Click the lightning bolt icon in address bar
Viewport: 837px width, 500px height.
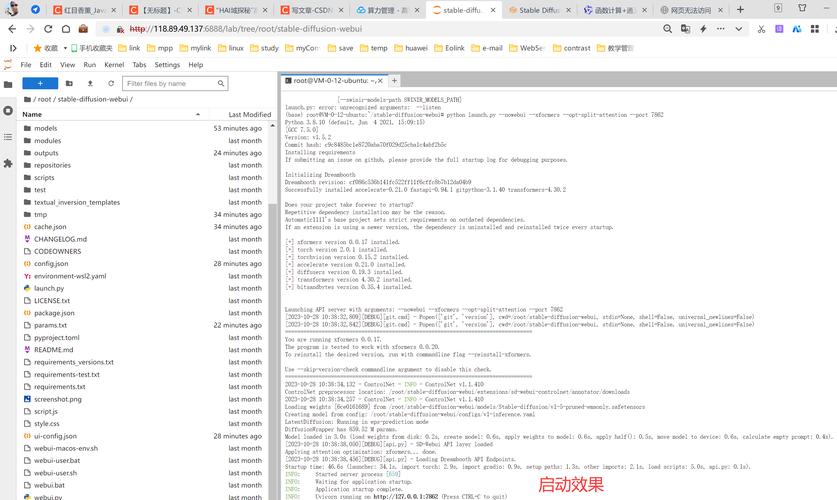(x=703, y=29)
